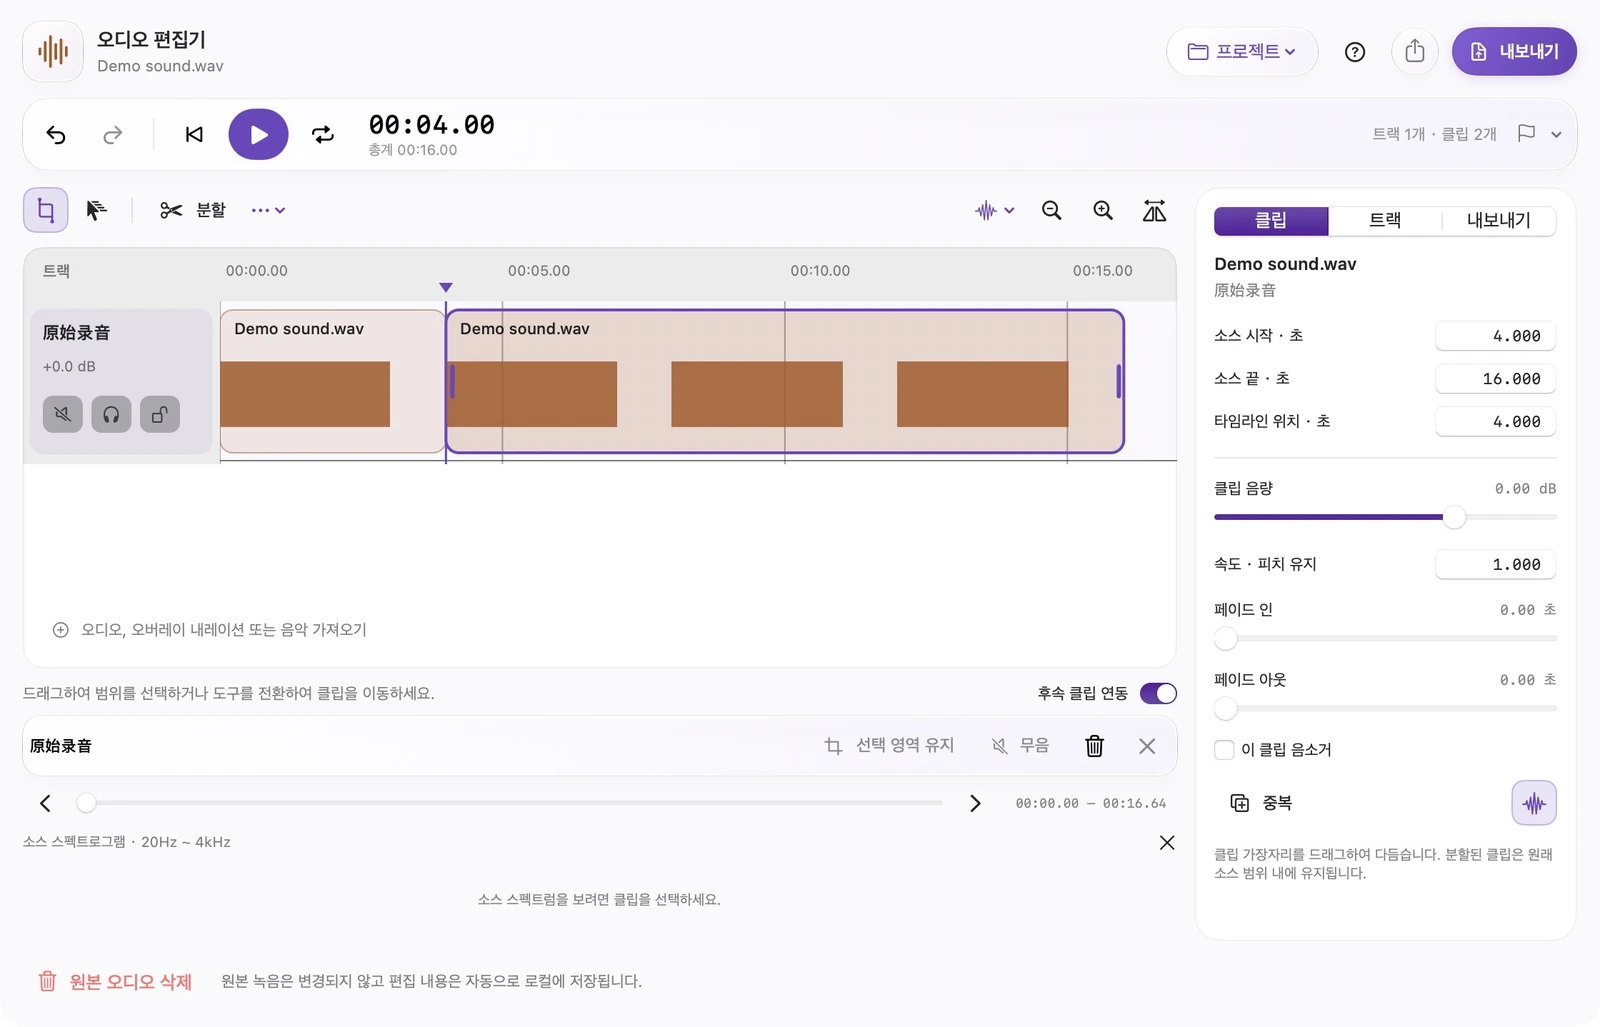Select the range crop tool
1600x1027 pixels.
point(46,210)
